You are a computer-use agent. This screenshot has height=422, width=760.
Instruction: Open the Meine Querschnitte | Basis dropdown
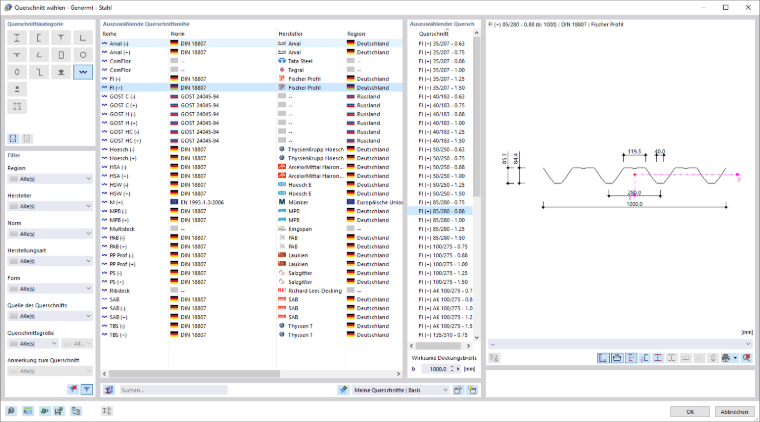[400, 390]
